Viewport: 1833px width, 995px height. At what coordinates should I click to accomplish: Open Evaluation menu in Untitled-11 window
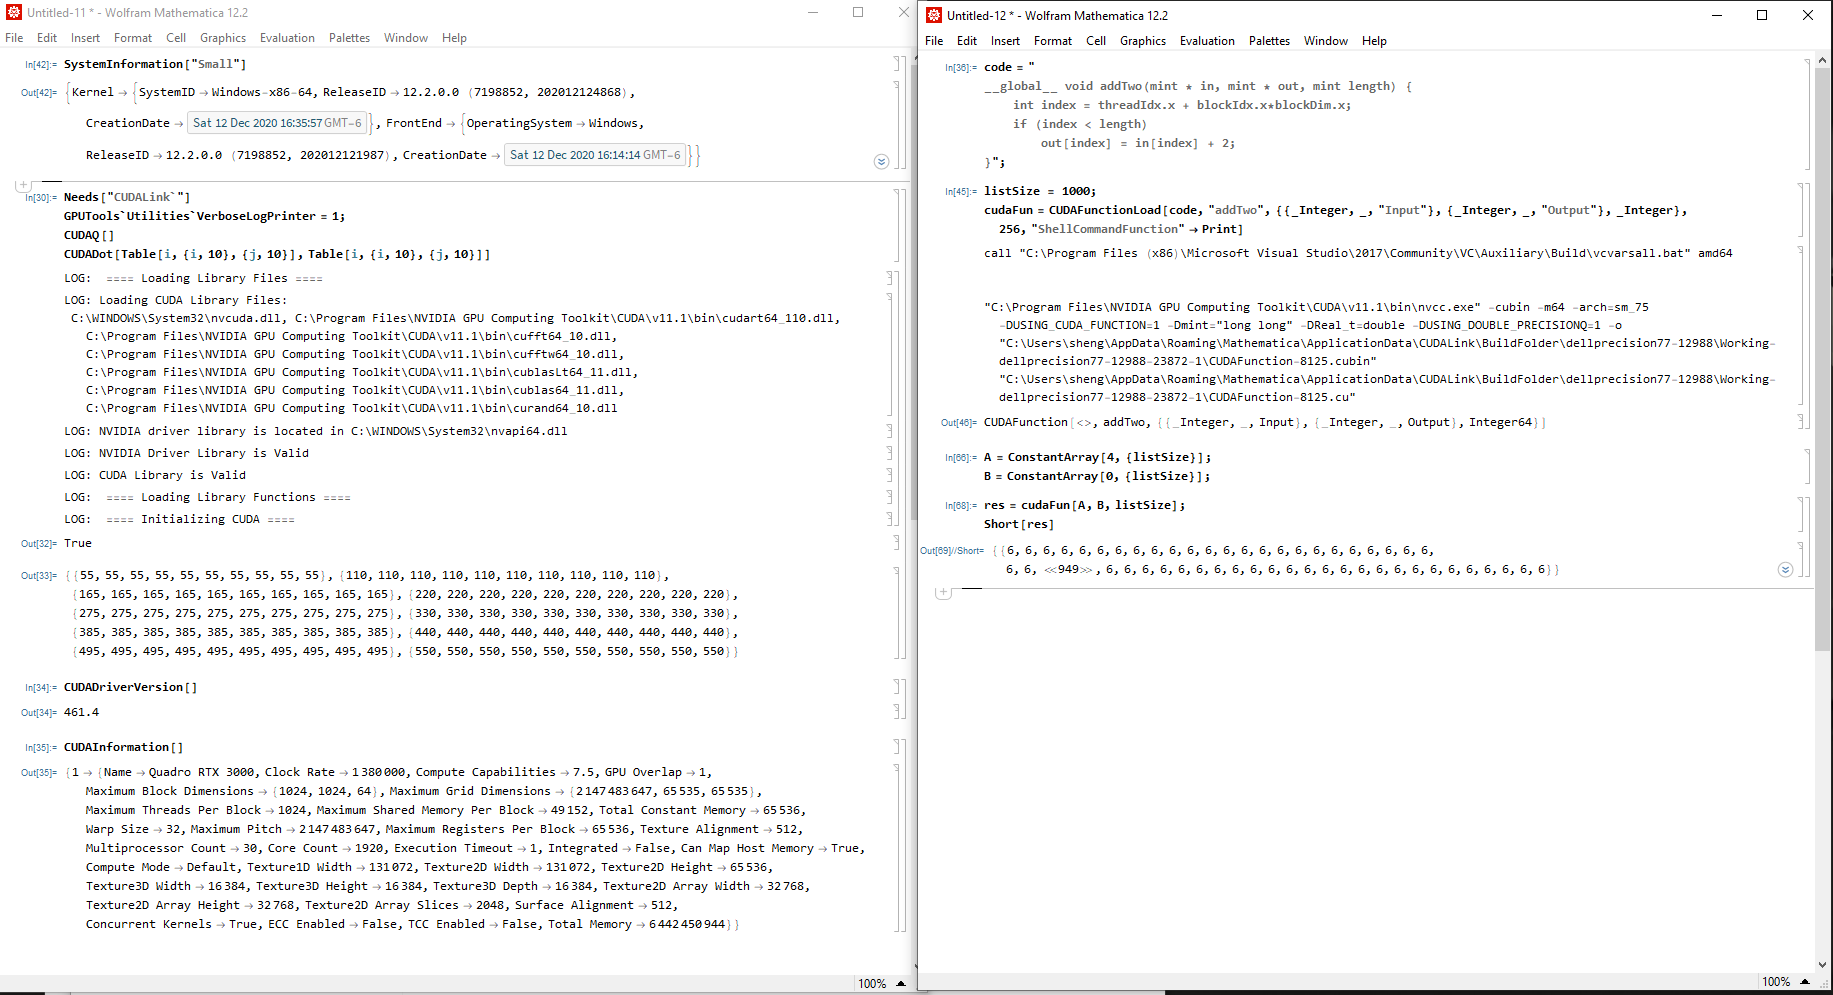[287, 38]
